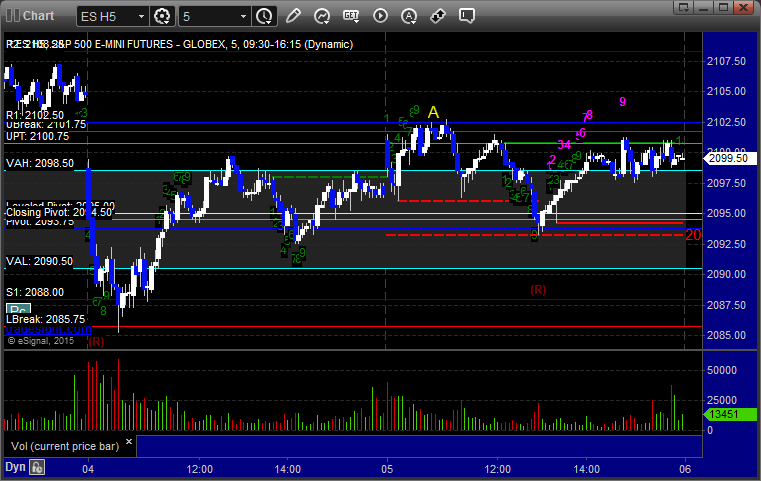Click the 13451 volume value marker
Image resolution: width=761 pixels, height=481 pixels.
730,415
